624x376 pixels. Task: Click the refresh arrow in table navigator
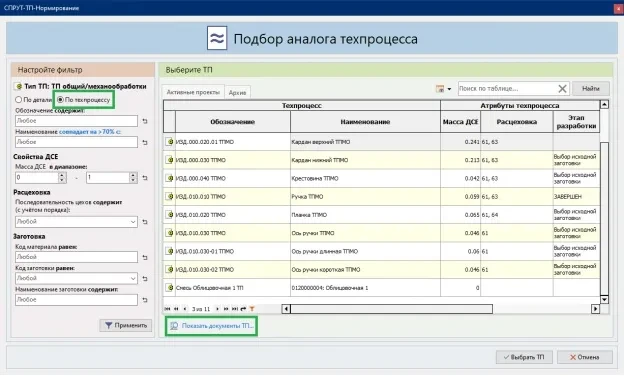tap(243, 309)
